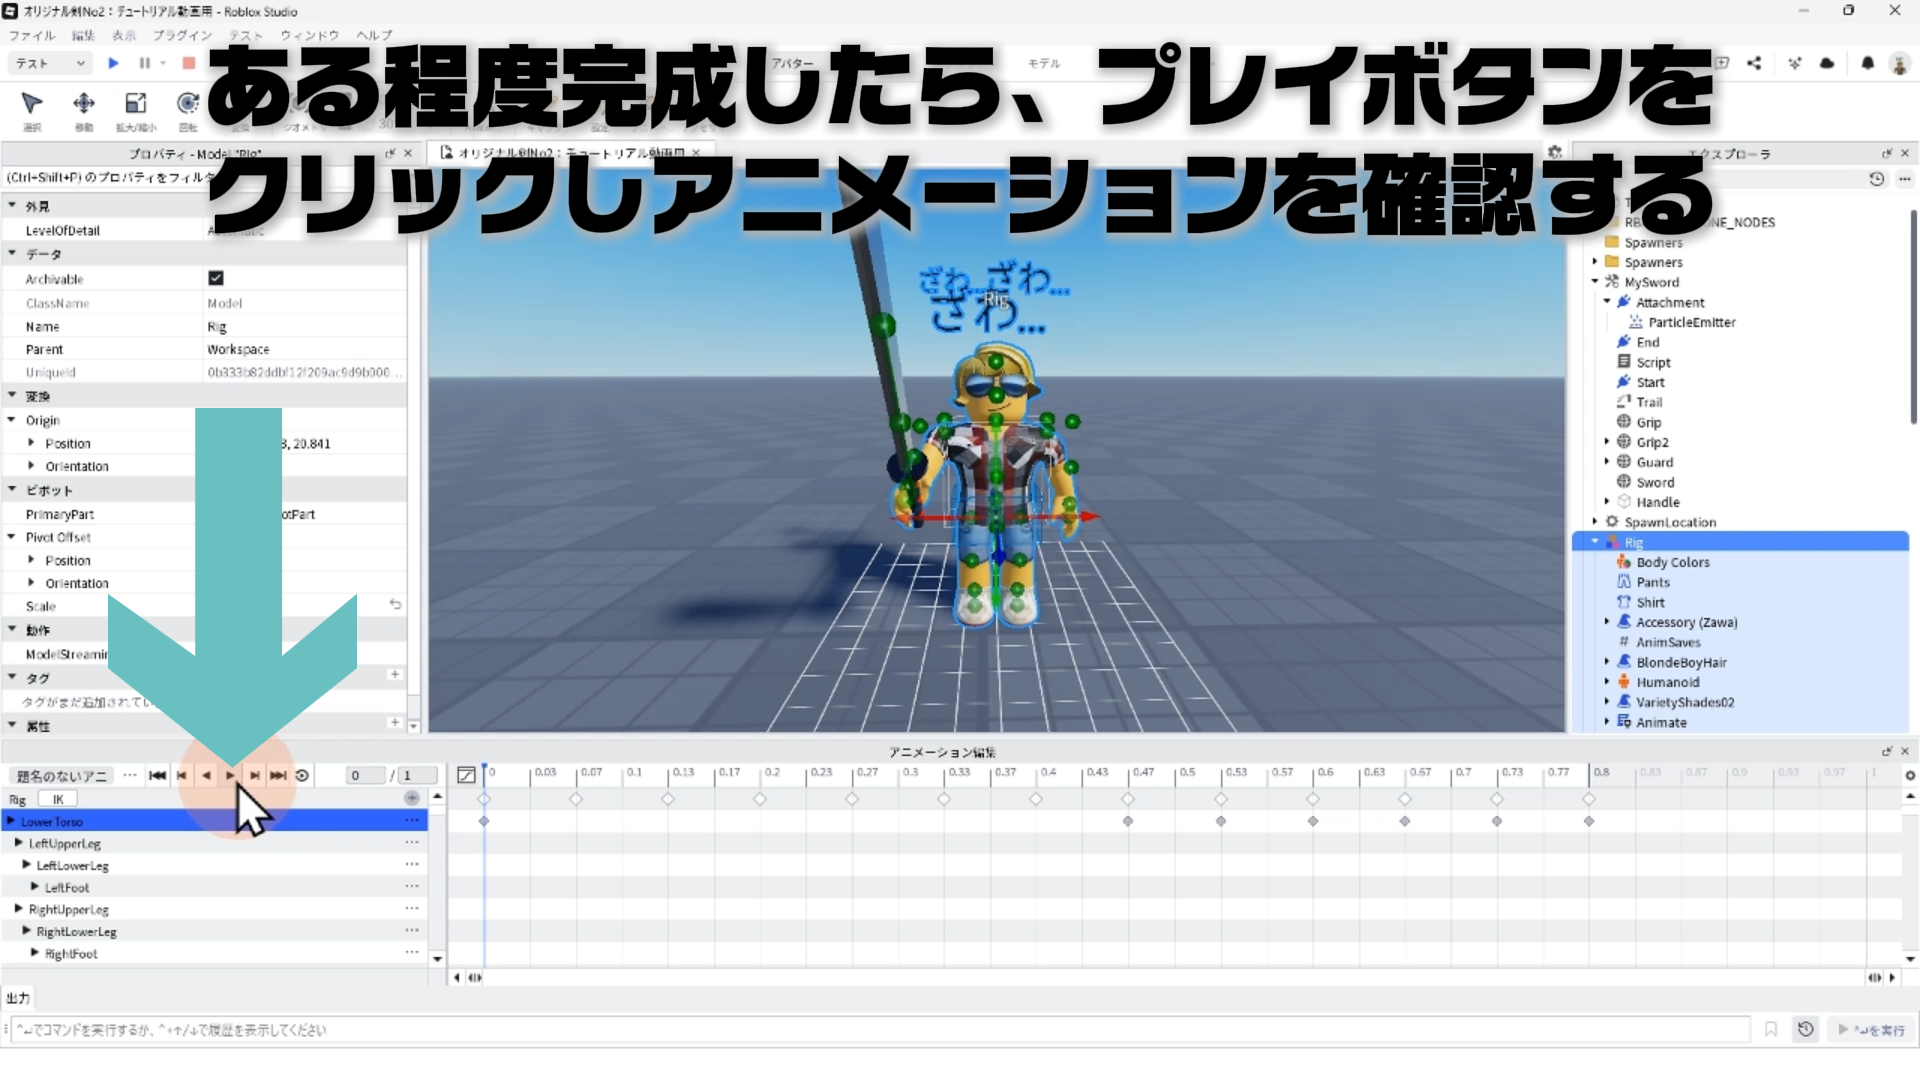1920x1080 pixels.
Task: Click the red Stop test button
Action: coord(188,63)
